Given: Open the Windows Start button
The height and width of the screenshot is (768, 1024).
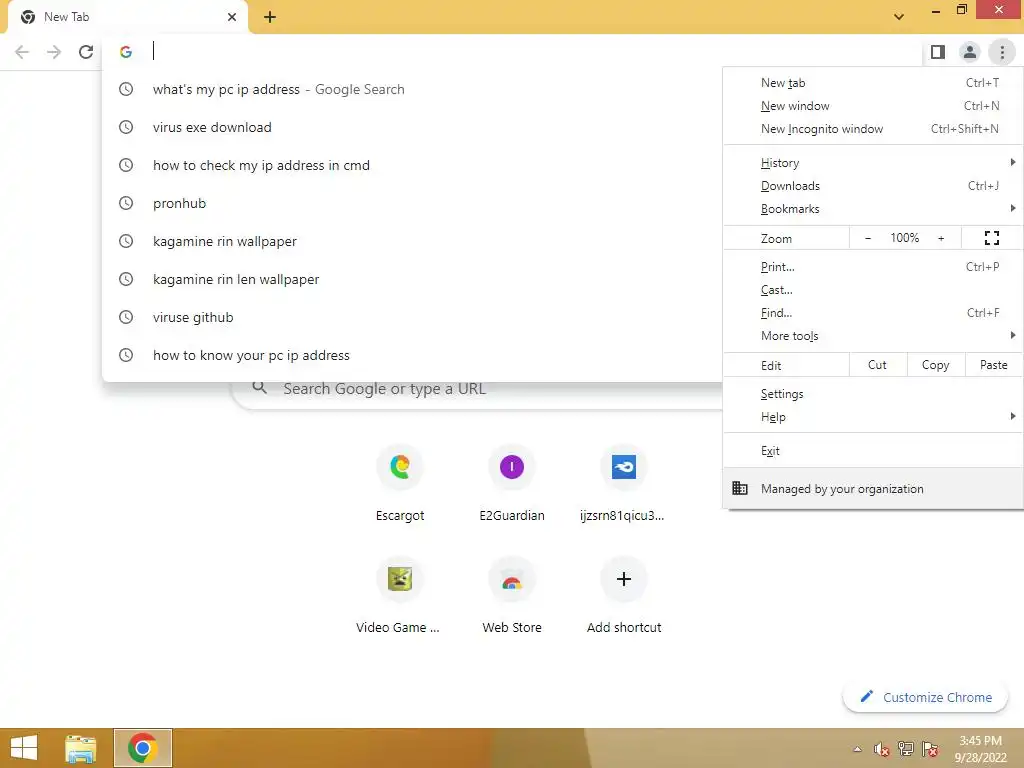Looking at the screenshot, I should click(x=24, y=748).
